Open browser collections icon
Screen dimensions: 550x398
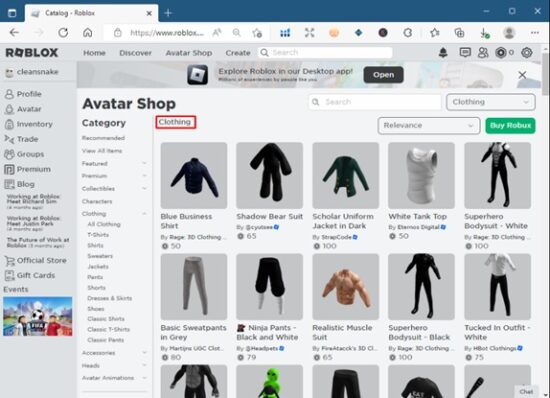coord(459,33)
